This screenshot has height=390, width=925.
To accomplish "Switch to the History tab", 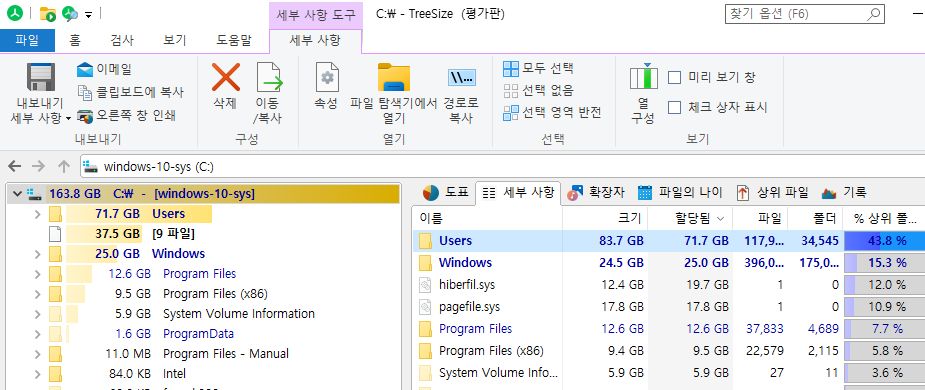I will (845, 192).
